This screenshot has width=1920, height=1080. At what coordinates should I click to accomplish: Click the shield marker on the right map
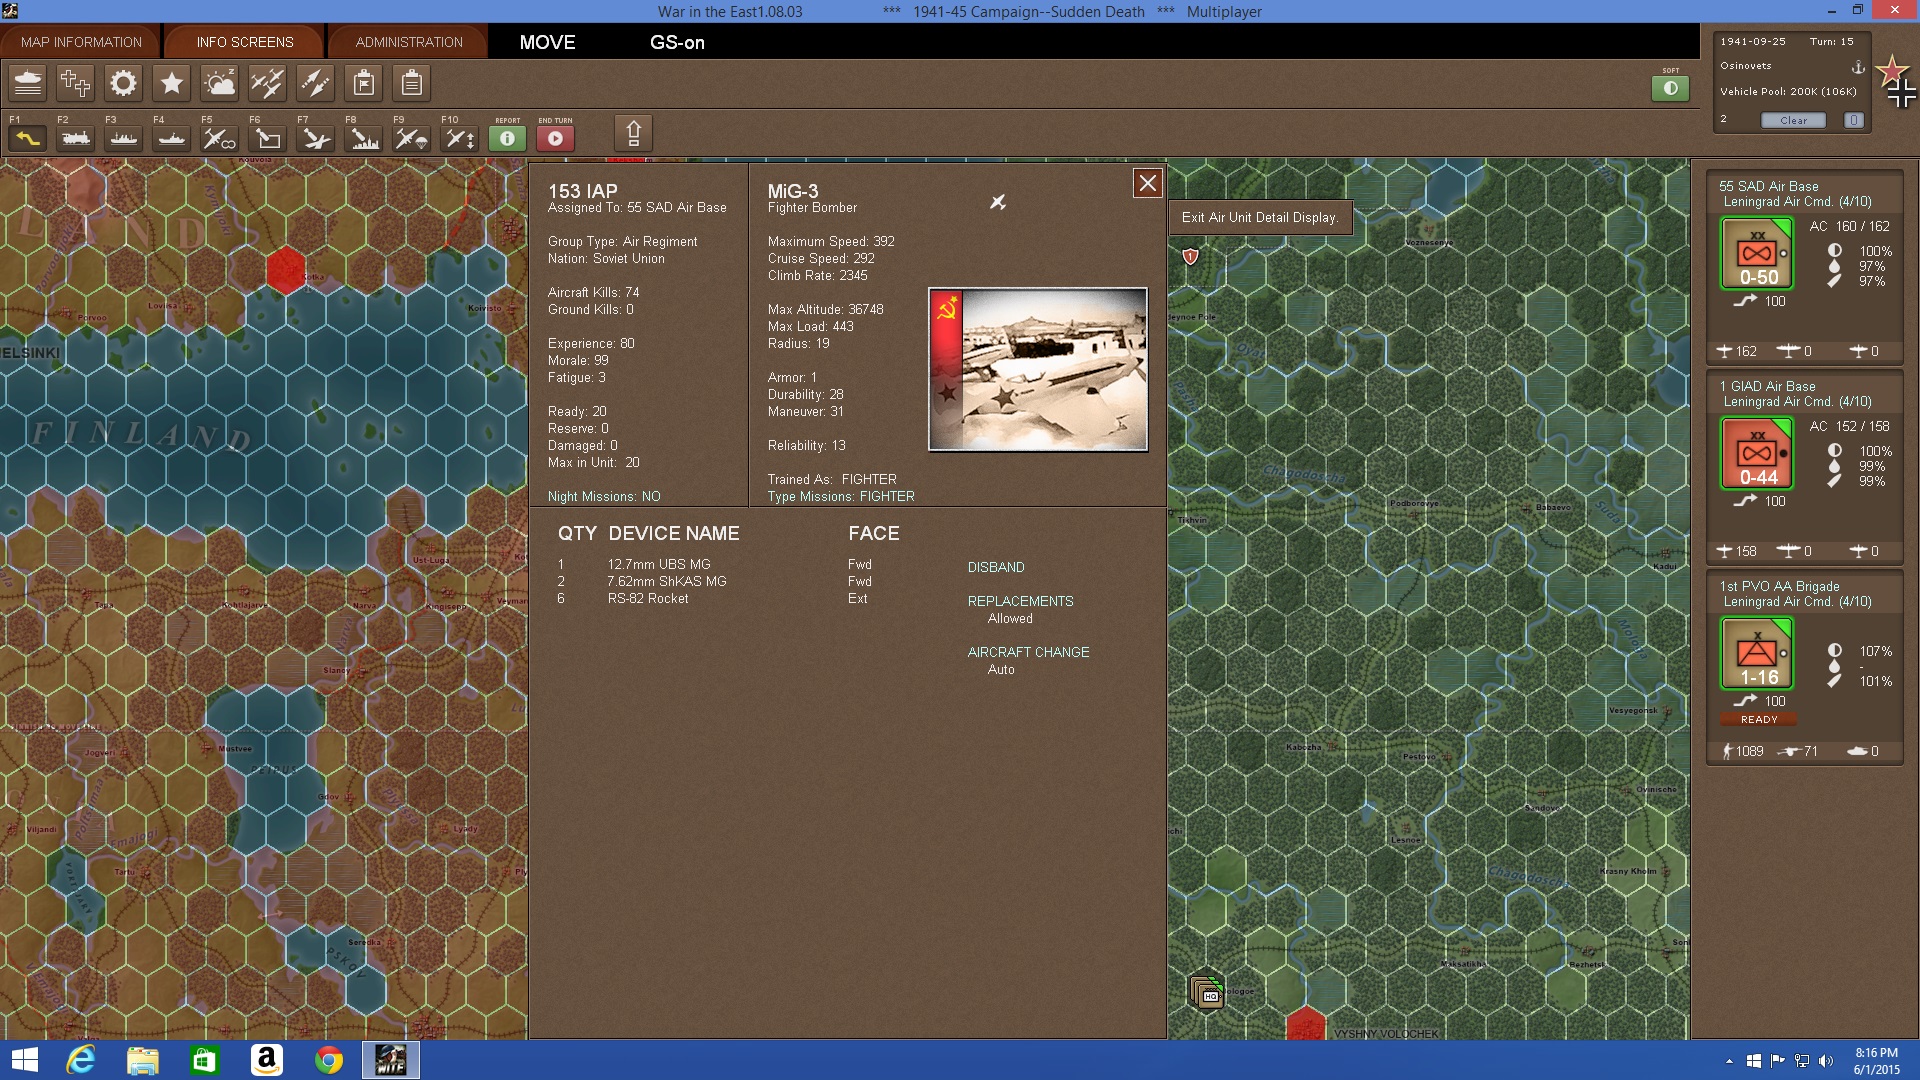1190,257
